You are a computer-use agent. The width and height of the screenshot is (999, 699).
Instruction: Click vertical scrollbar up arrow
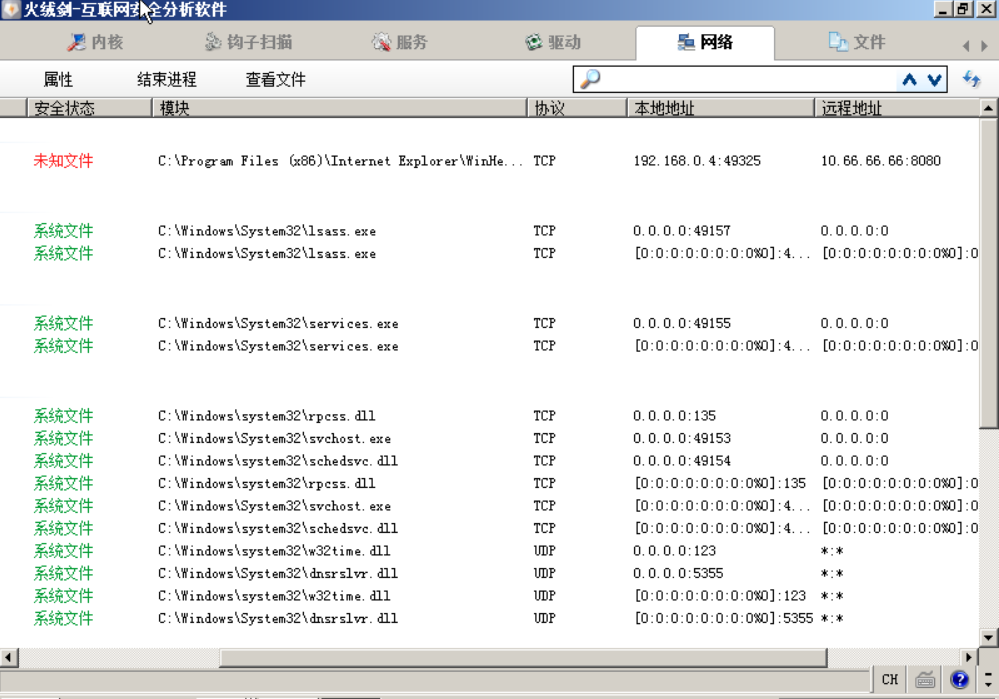(988, 108)
